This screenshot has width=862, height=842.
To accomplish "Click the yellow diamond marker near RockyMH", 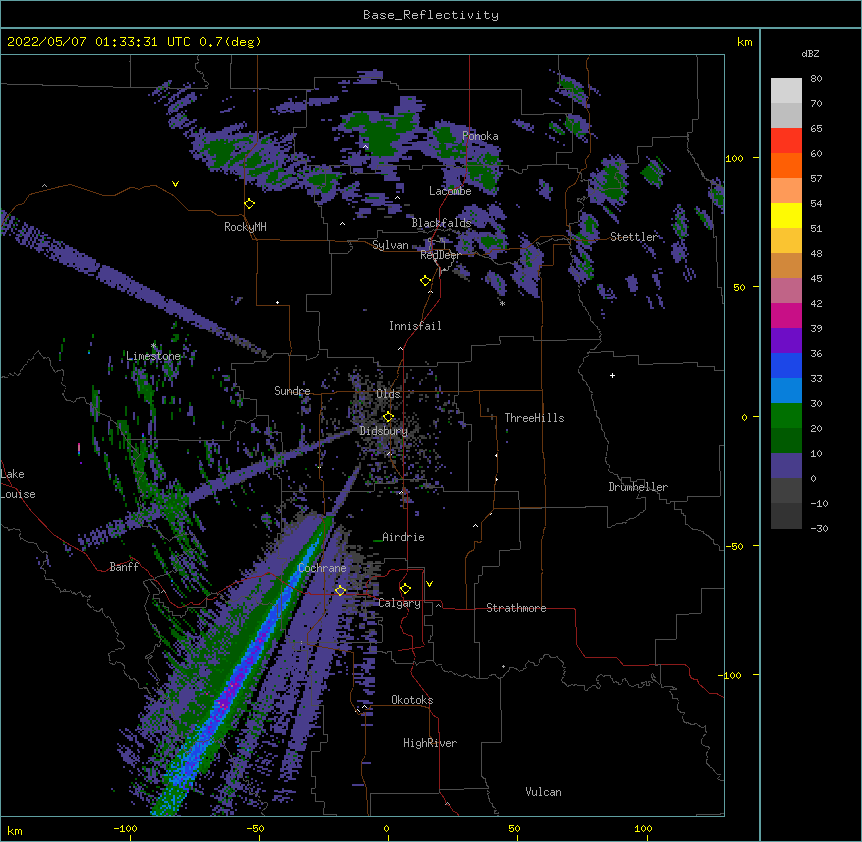I will 250,204.
